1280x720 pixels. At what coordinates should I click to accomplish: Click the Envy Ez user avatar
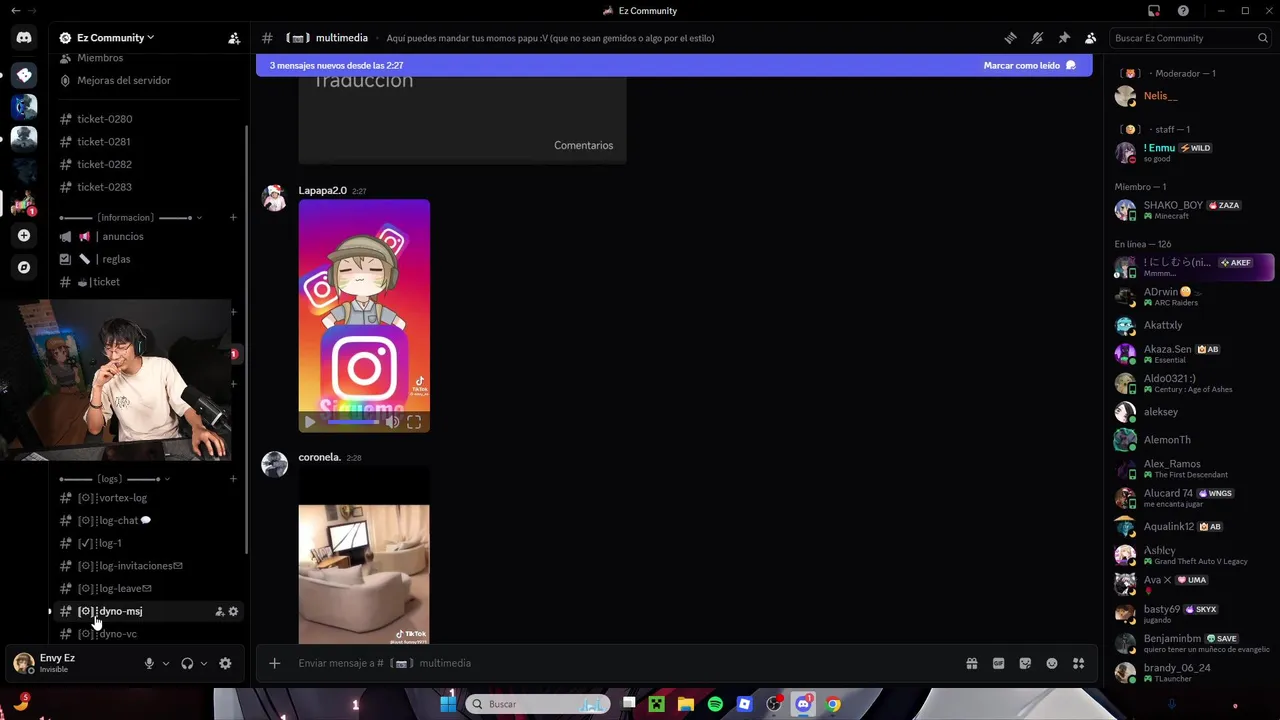23,662
